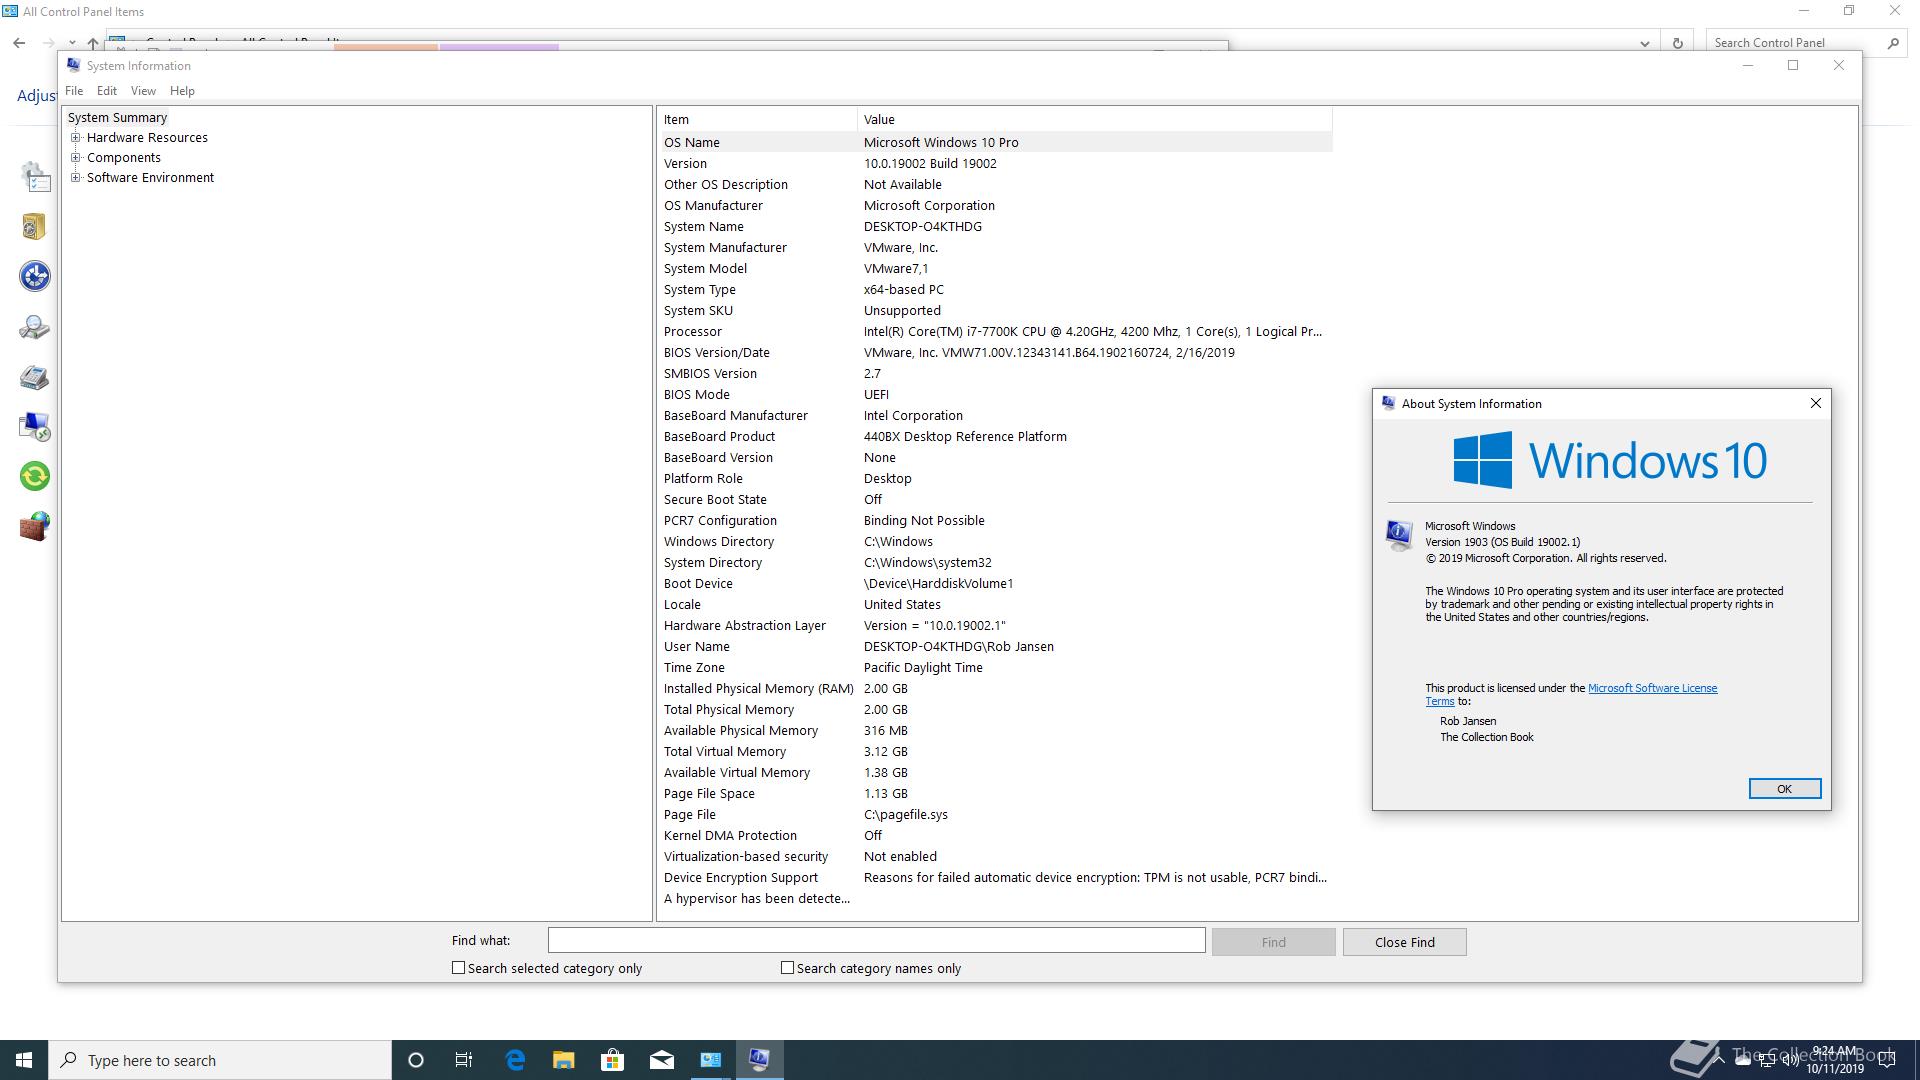
Task: Open Microsoft Software License Terms link
Action: 1652,688
